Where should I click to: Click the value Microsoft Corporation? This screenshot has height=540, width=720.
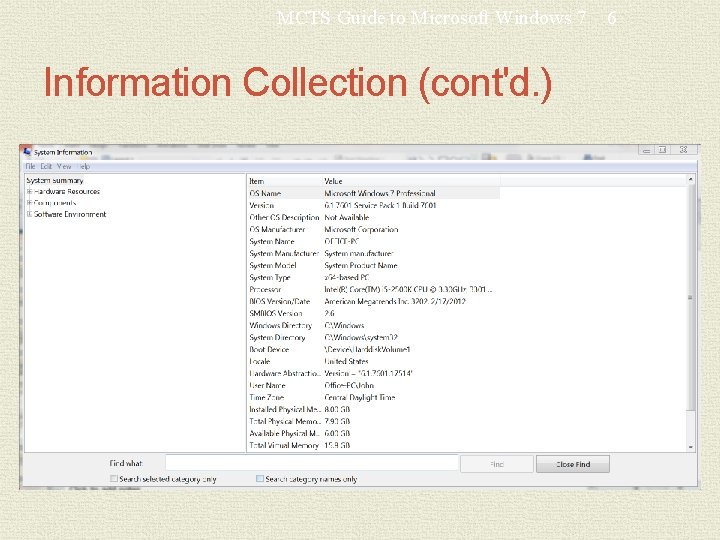361,229
